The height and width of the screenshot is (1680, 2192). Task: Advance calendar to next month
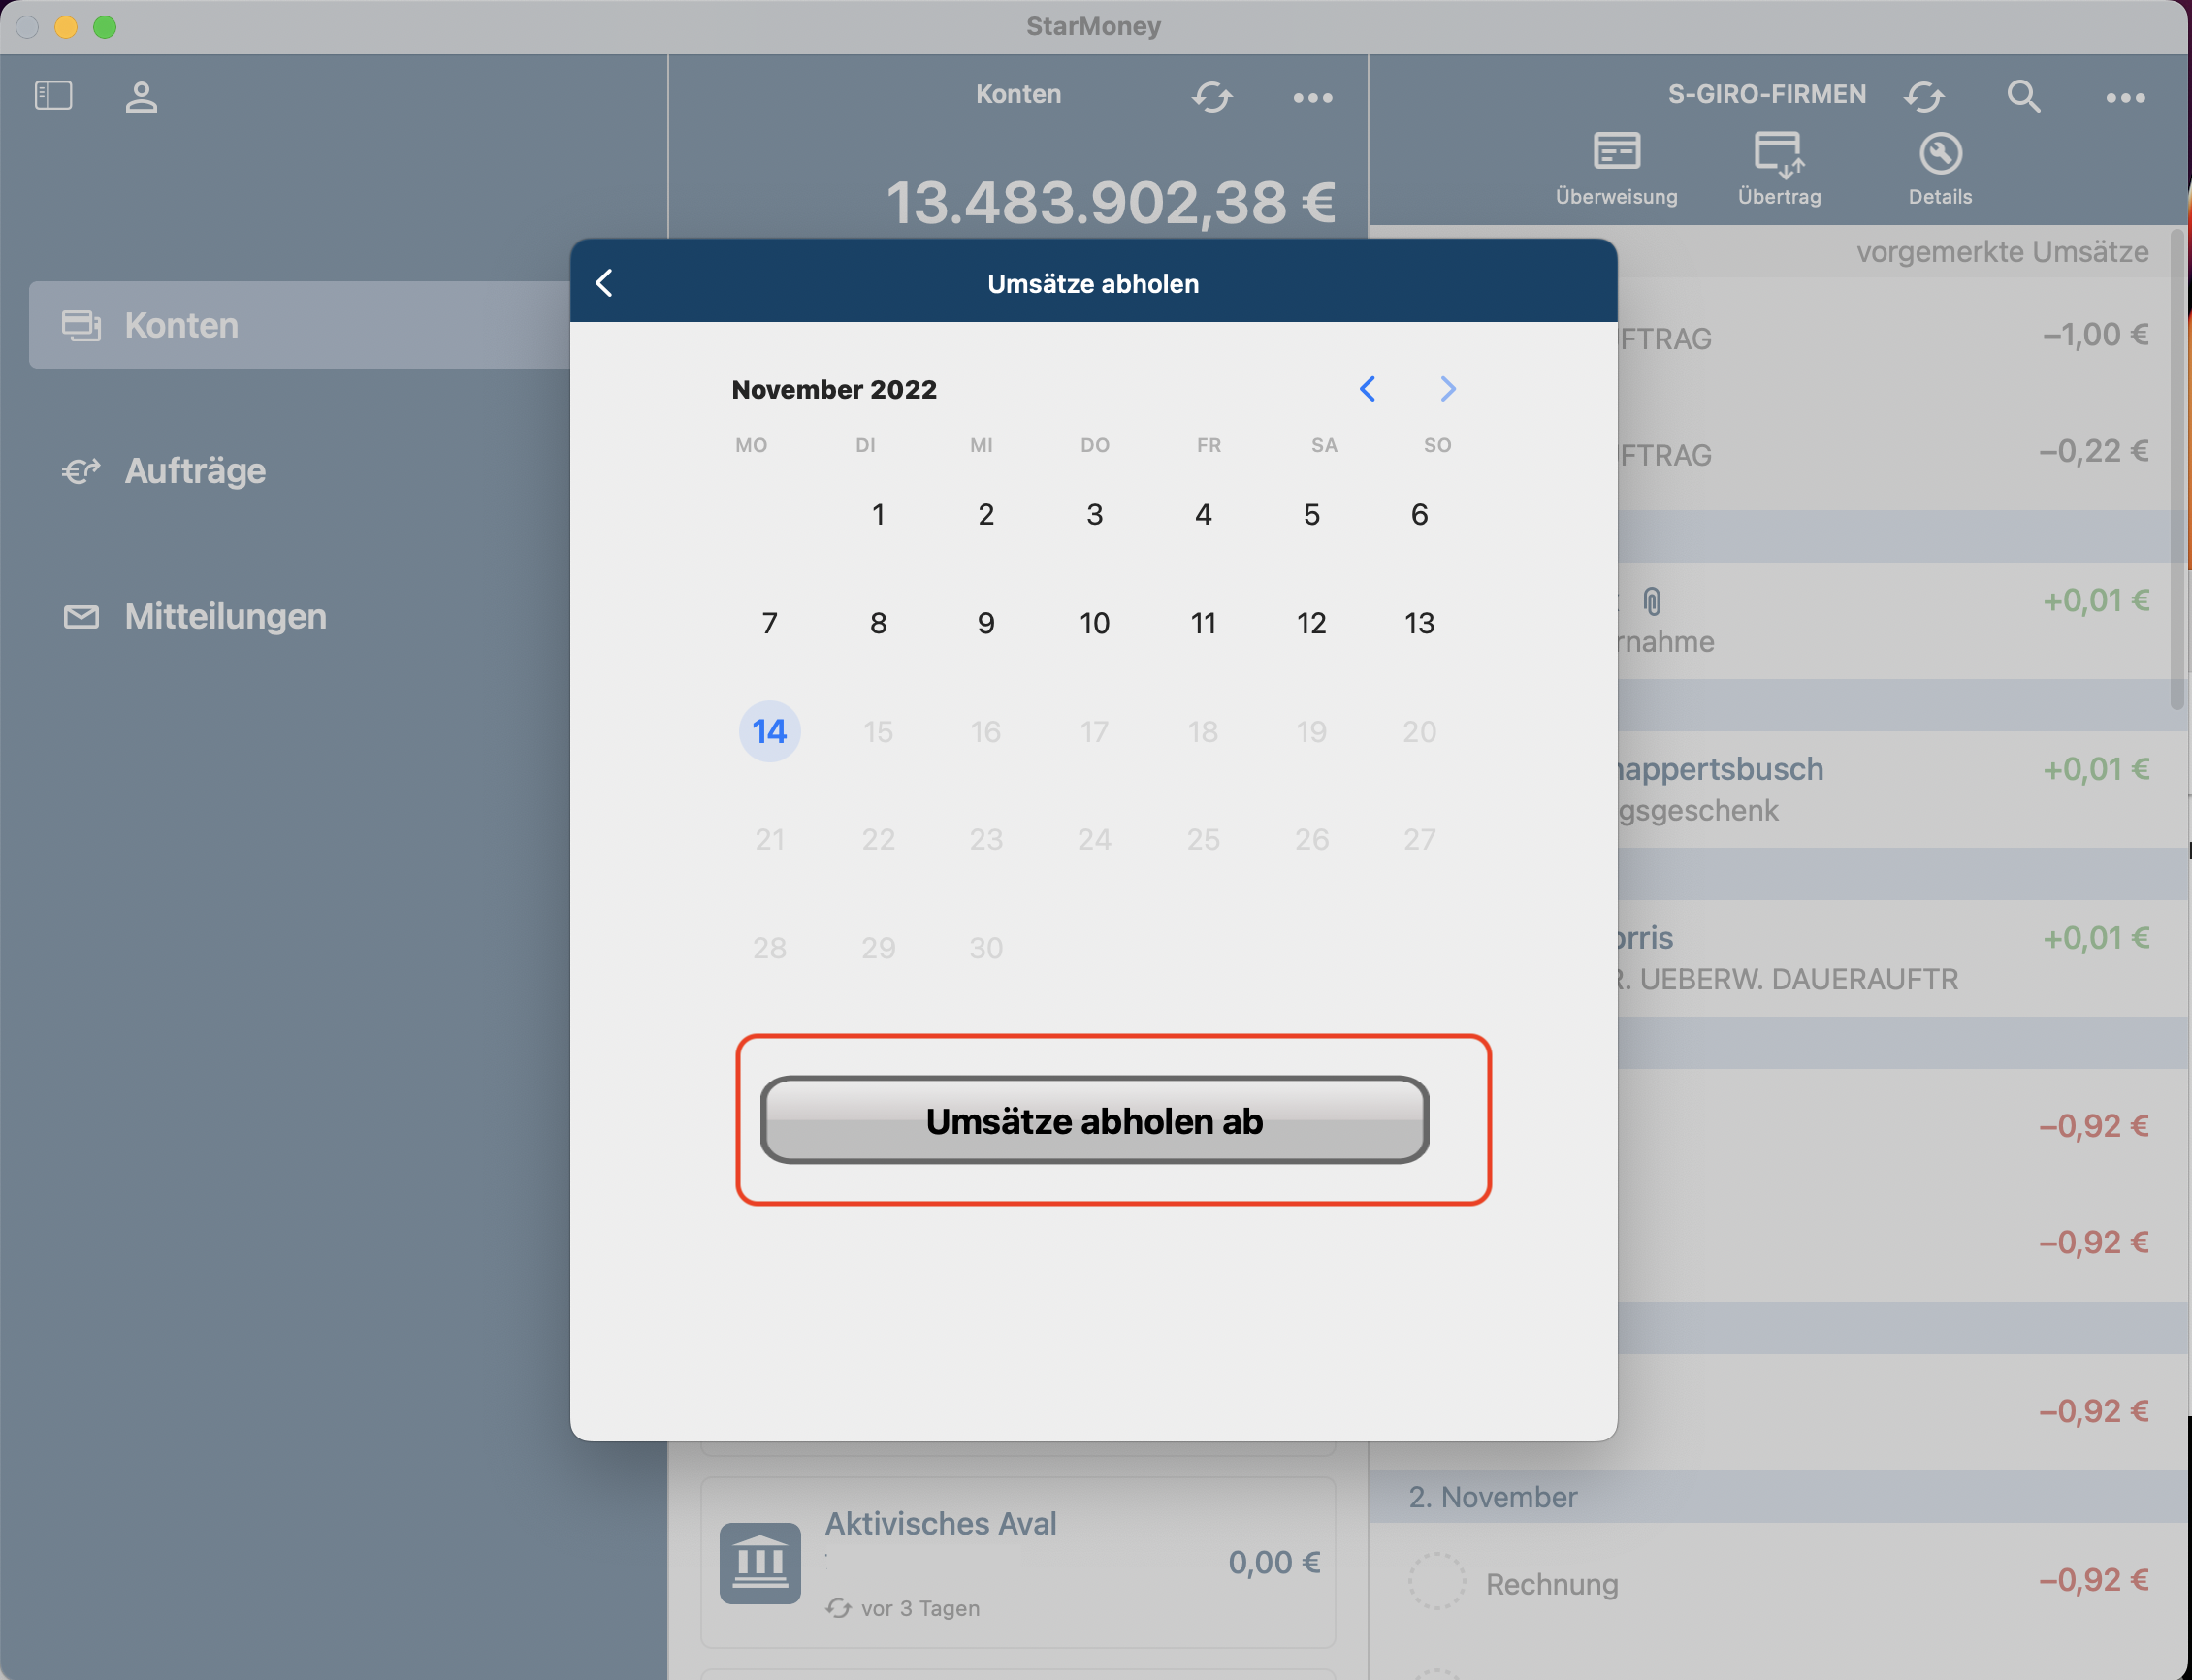pos(1447,389)
